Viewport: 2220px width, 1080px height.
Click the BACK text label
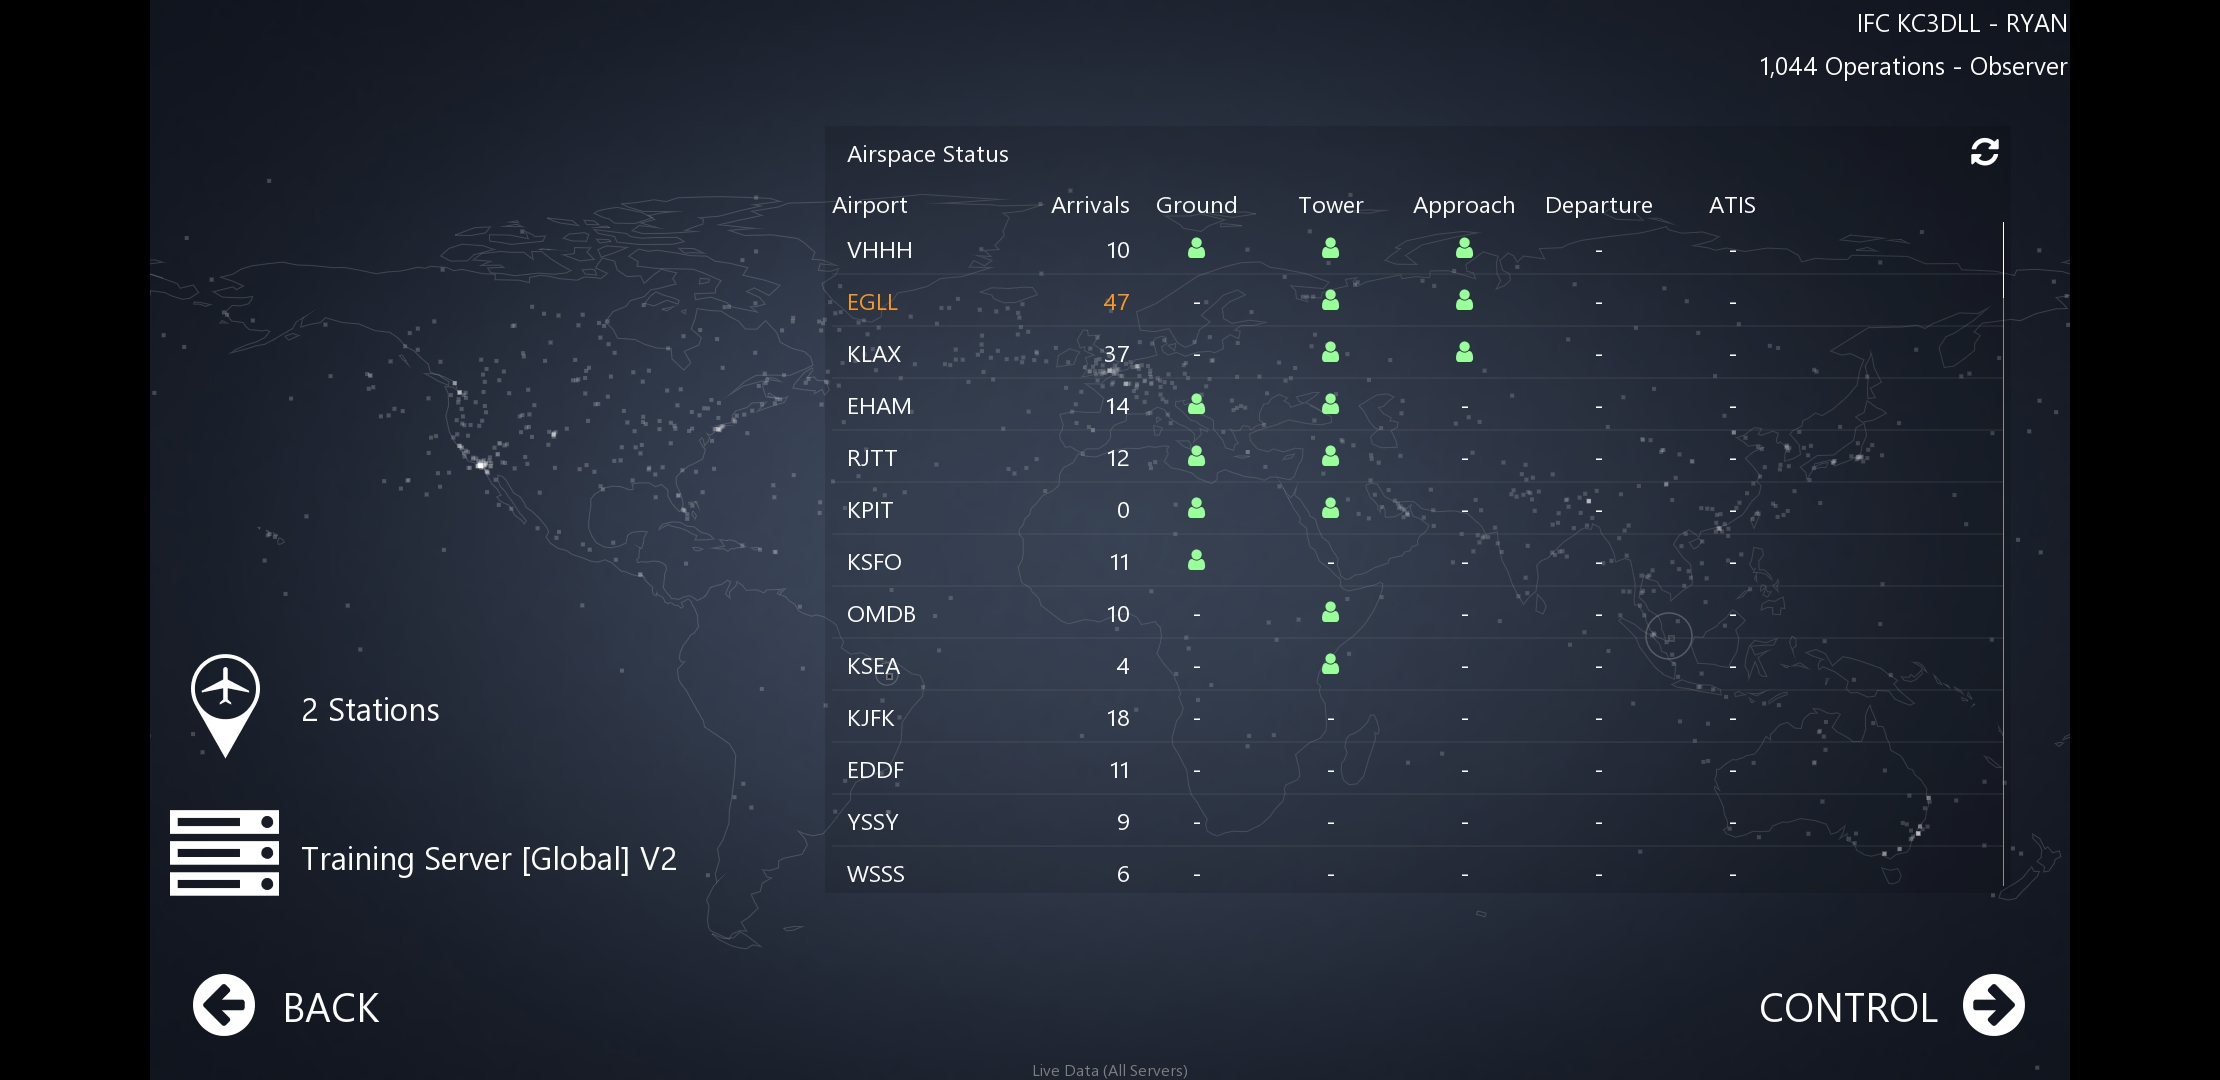[x=331, y=1008]
